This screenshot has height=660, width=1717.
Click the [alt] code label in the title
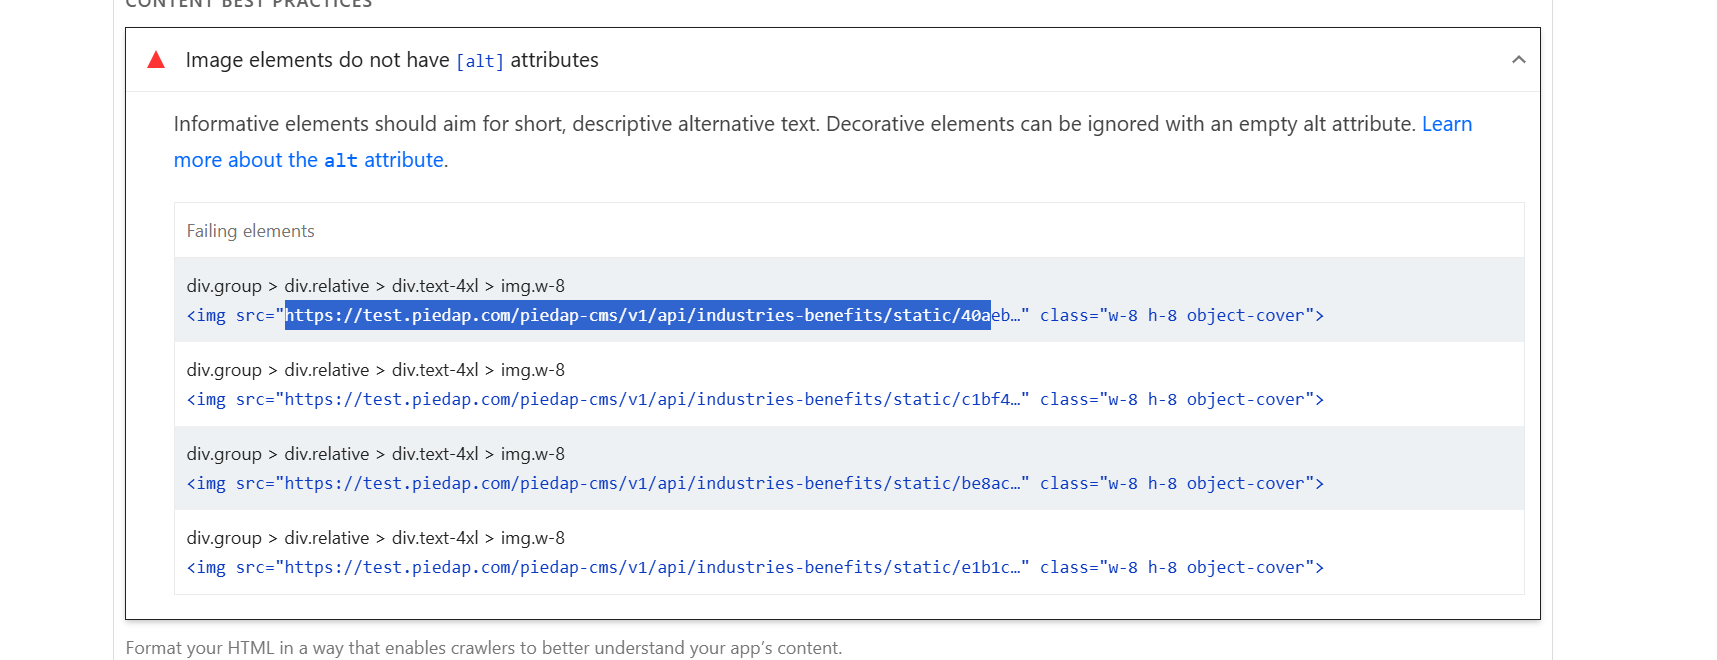480,61
